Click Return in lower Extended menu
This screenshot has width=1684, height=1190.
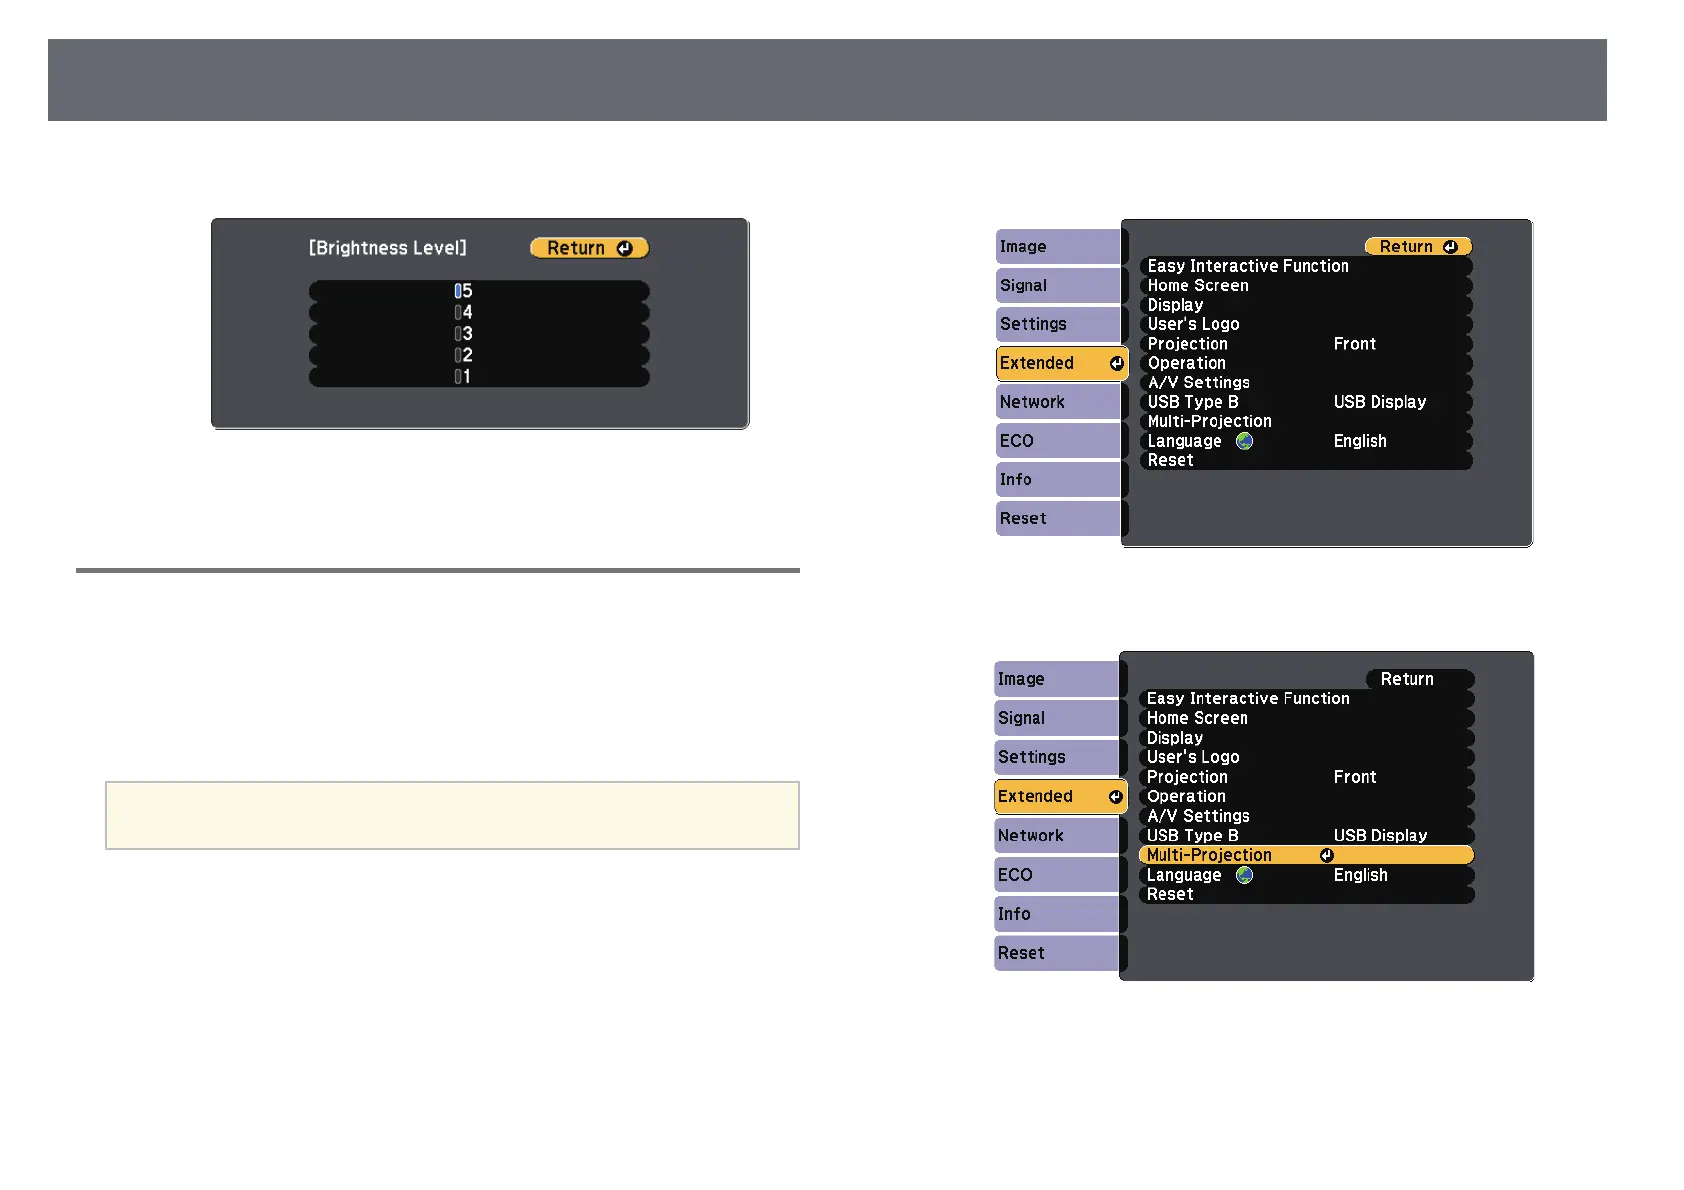[x=1420, y=679]
